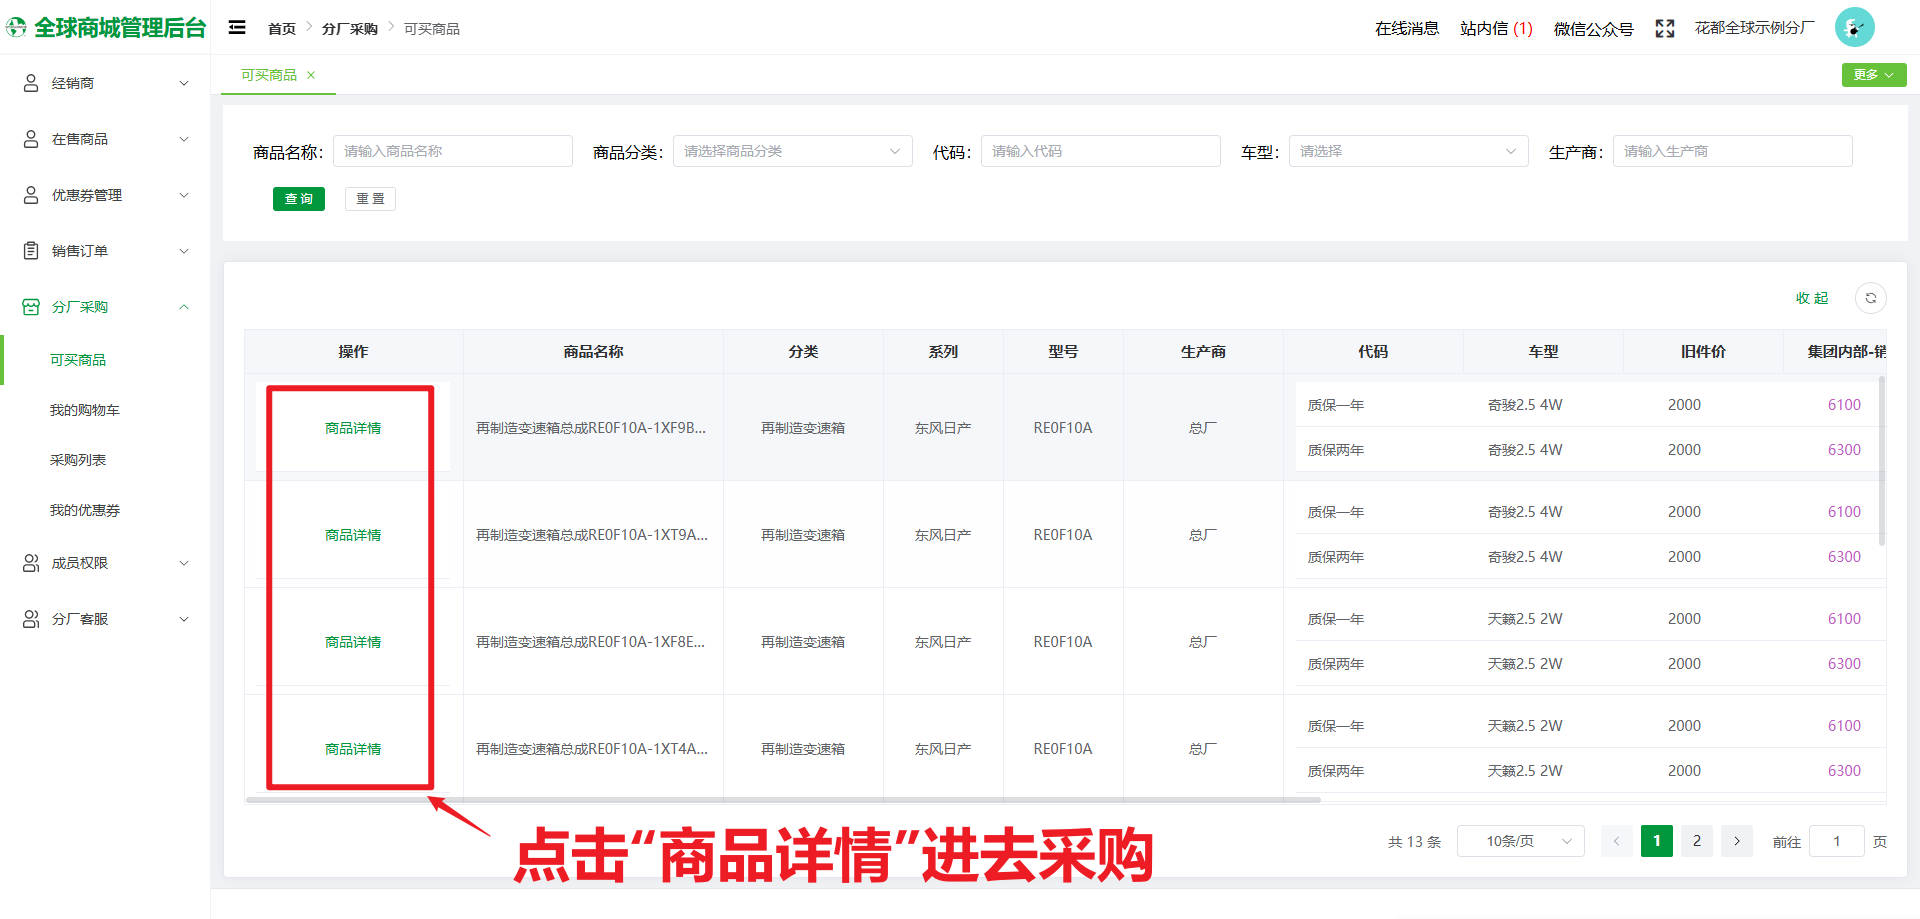Expand the 分厂客服 sidebar section
Viewport: 1920px width, 919px height.
(183, 618)
